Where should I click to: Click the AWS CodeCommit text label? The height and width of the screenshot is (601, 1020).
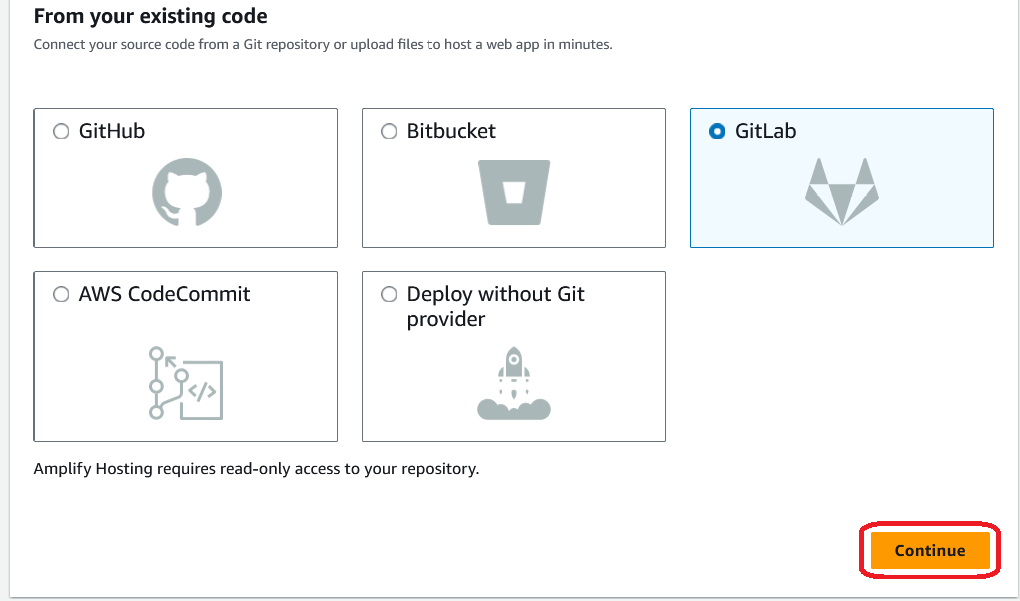164,294
